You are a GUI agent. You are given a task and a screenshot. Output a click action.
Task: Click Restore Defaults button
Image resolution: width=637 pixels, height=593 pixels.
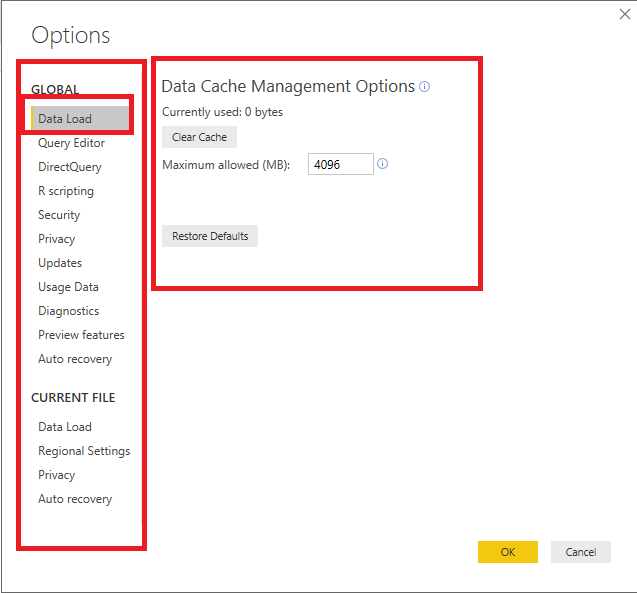210,236
